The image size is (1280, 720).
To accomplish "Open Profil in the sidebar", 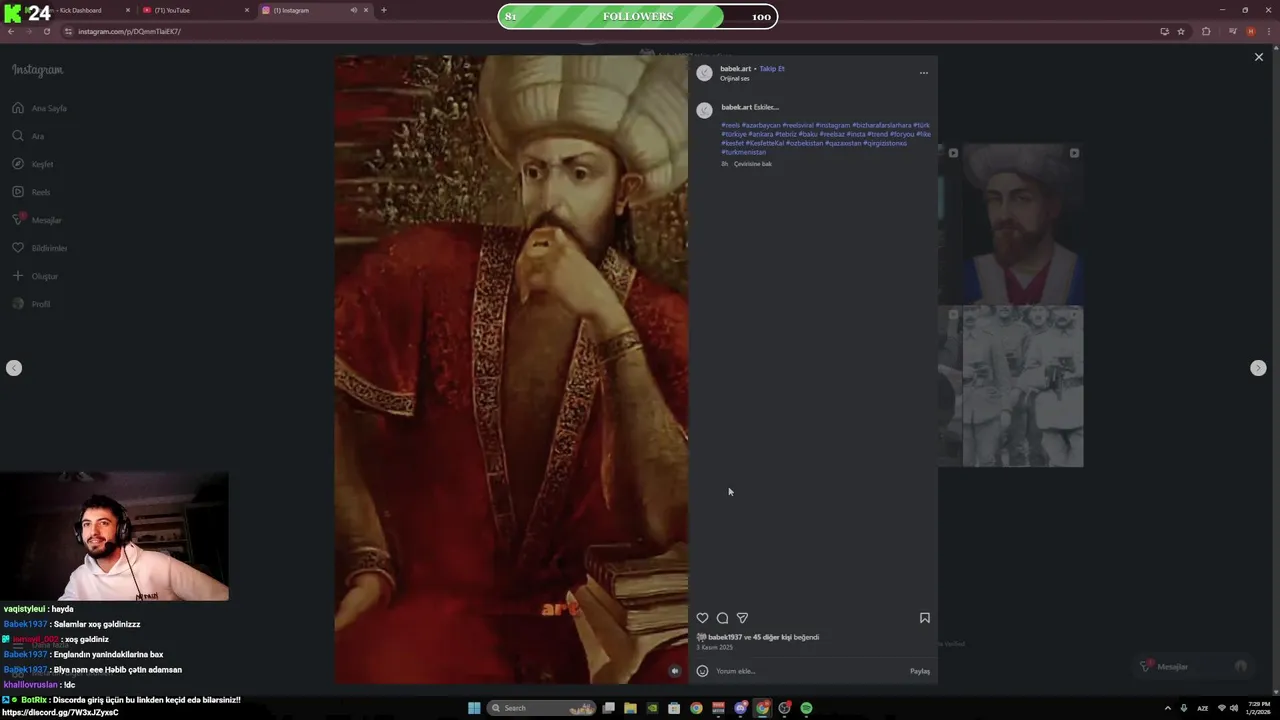I will click(31, 304).
